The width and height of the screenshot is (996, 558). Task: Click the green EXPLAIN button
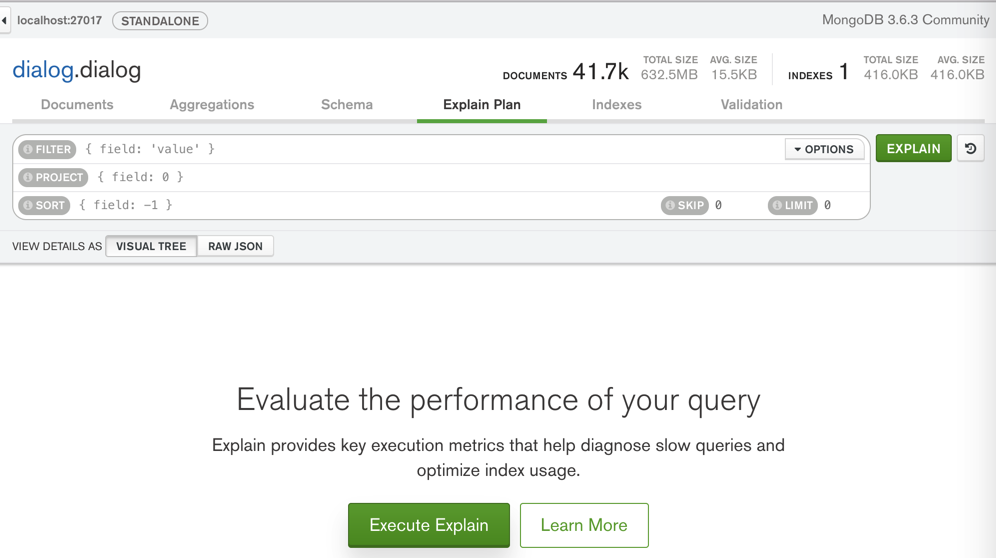(x=913, y=148)
